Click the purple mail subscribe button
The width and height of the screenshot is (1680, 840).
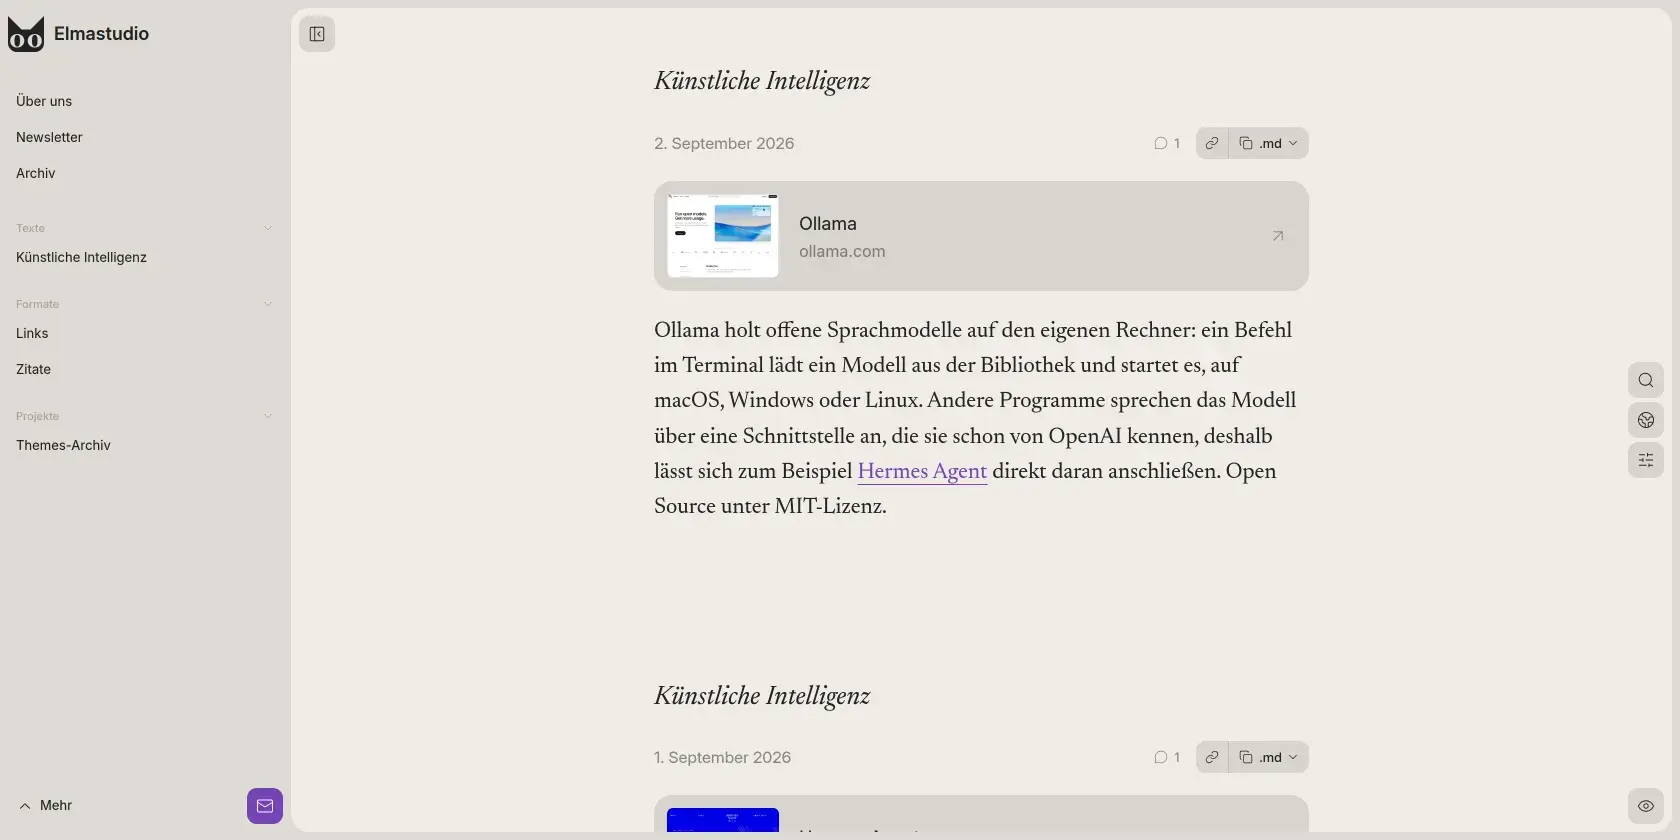point(265,806)
